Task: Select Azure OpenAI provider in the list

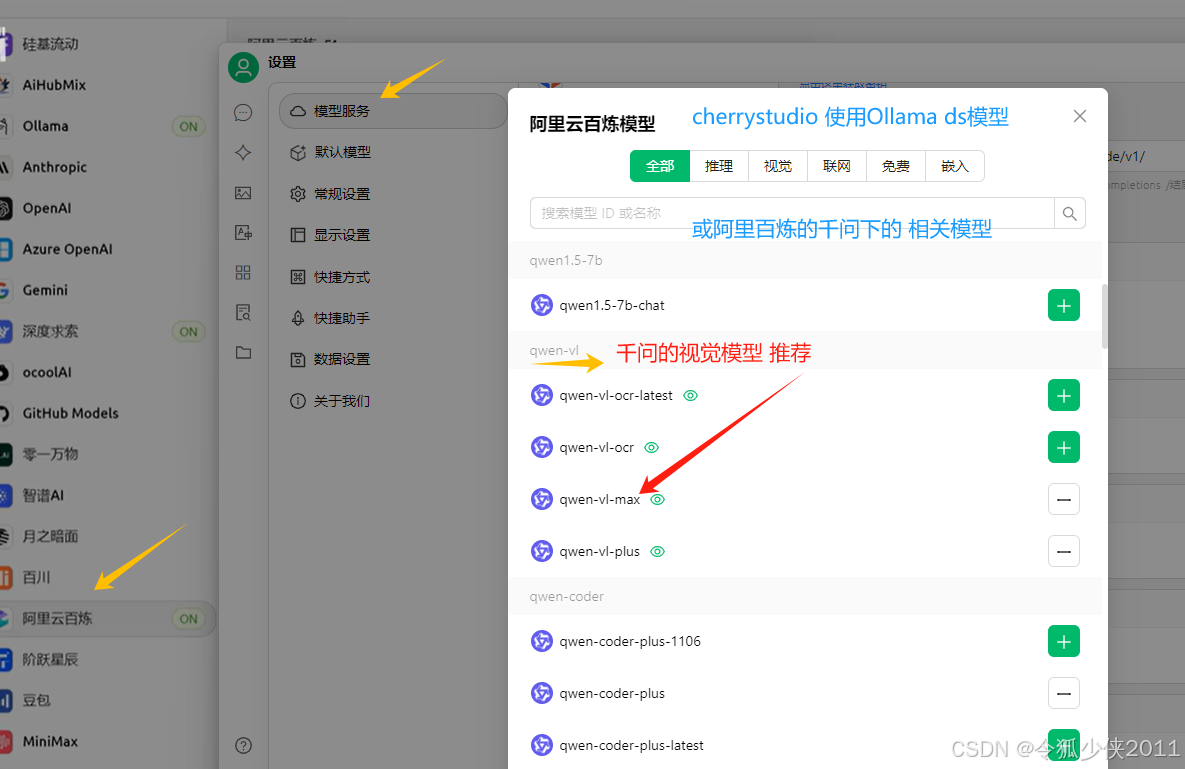Action: coord(107,249)
